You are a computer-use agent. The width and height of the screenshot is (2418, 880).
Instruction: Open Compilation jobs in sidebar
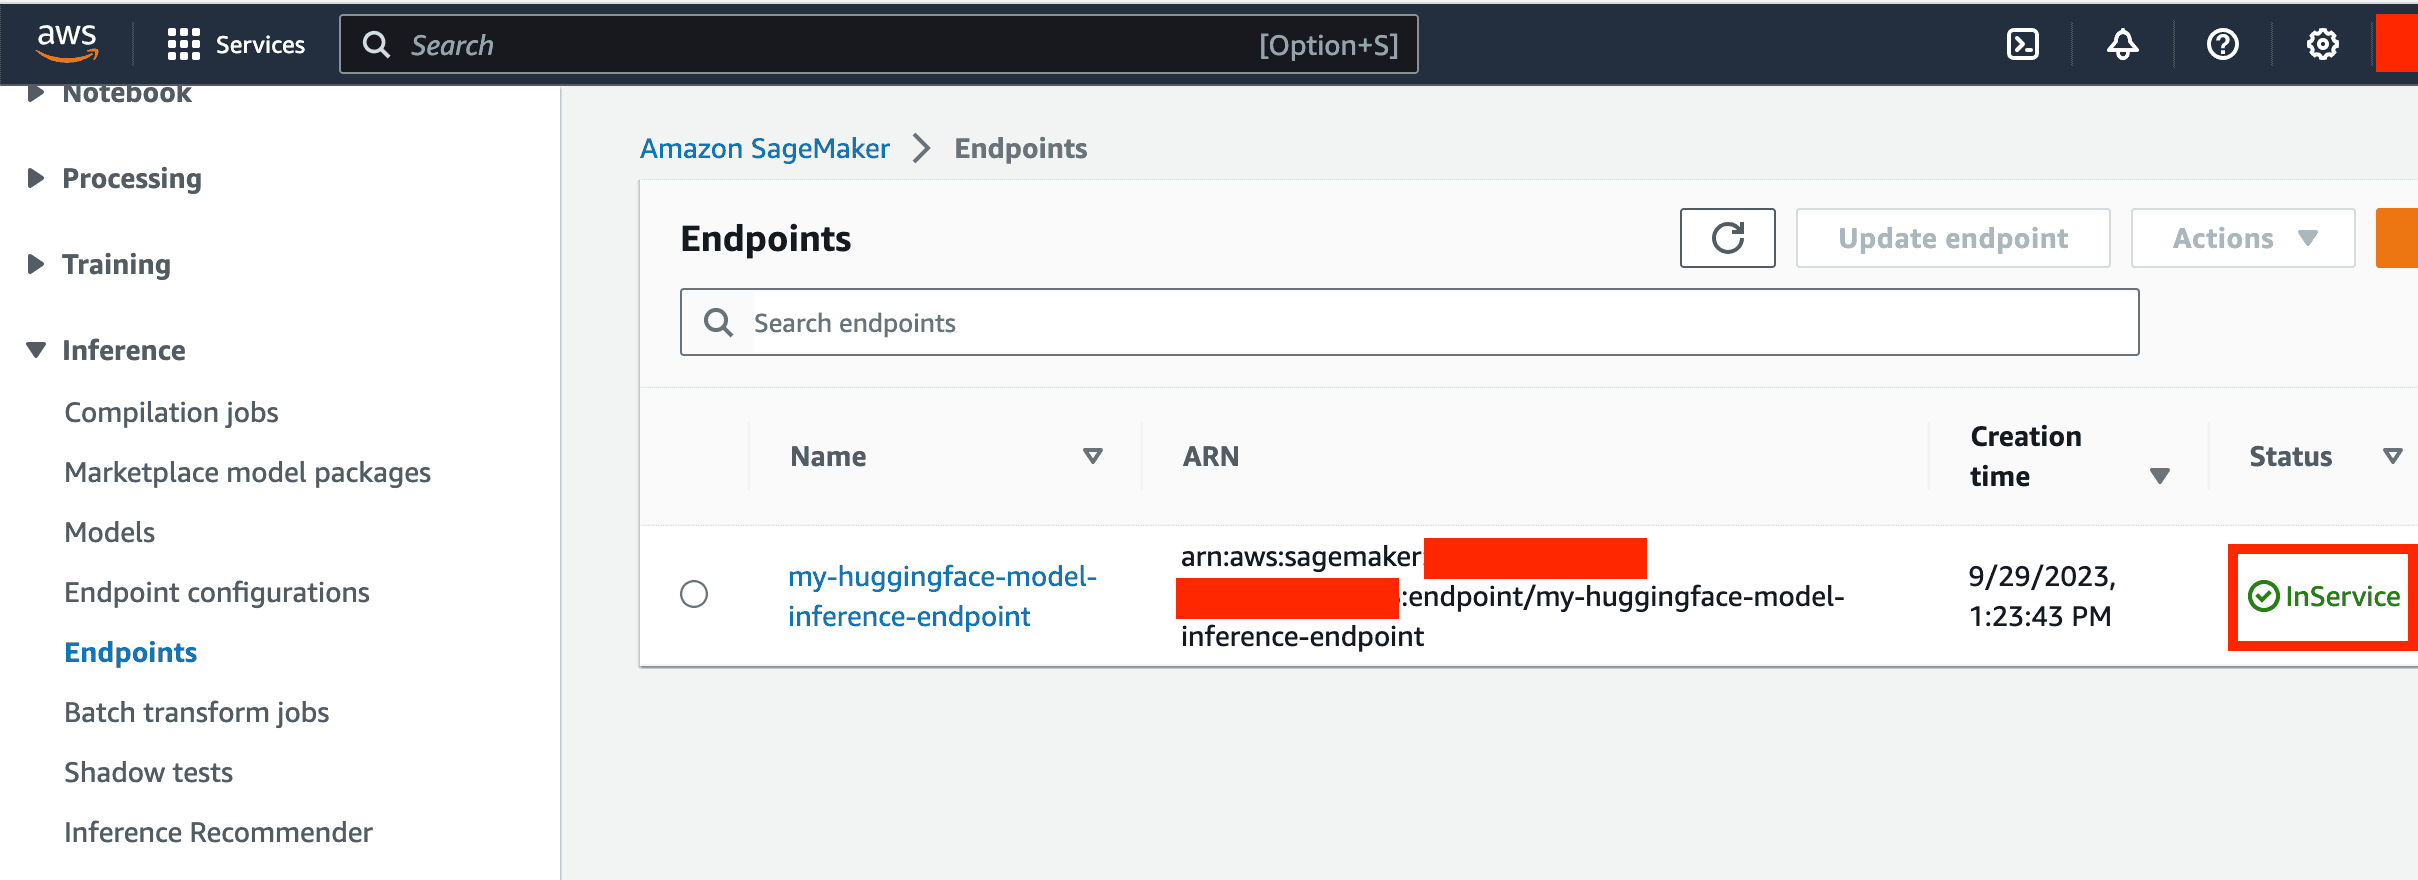click(171, 412)
